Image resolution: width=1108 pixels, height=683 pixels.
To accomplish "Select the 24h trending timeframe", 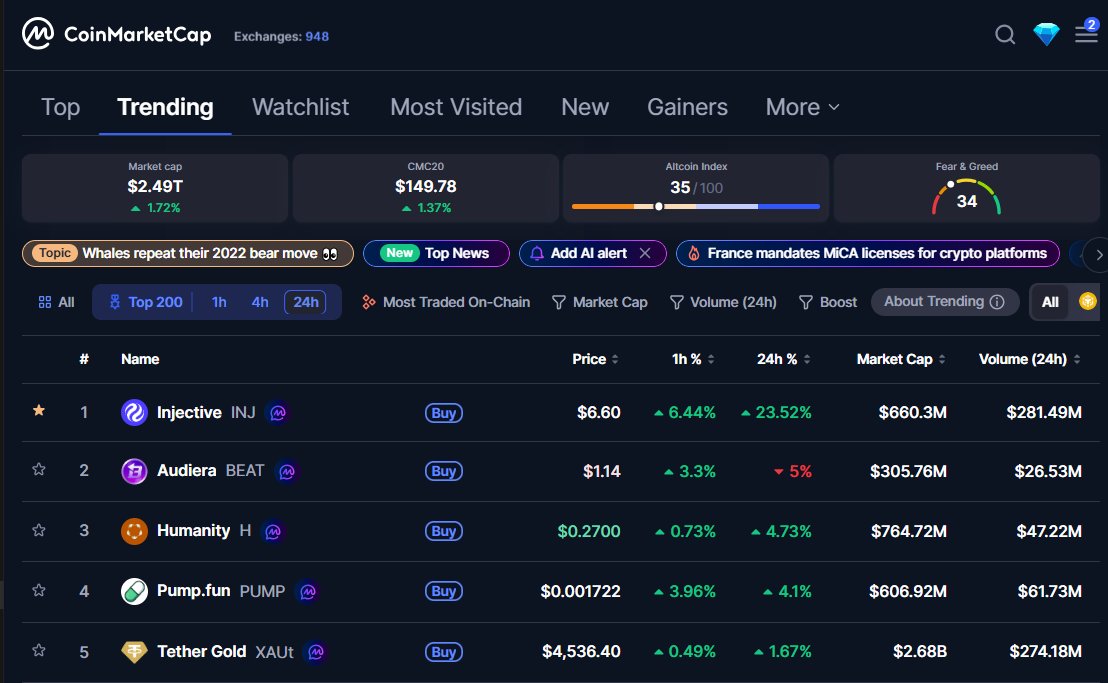I will 305,302.
